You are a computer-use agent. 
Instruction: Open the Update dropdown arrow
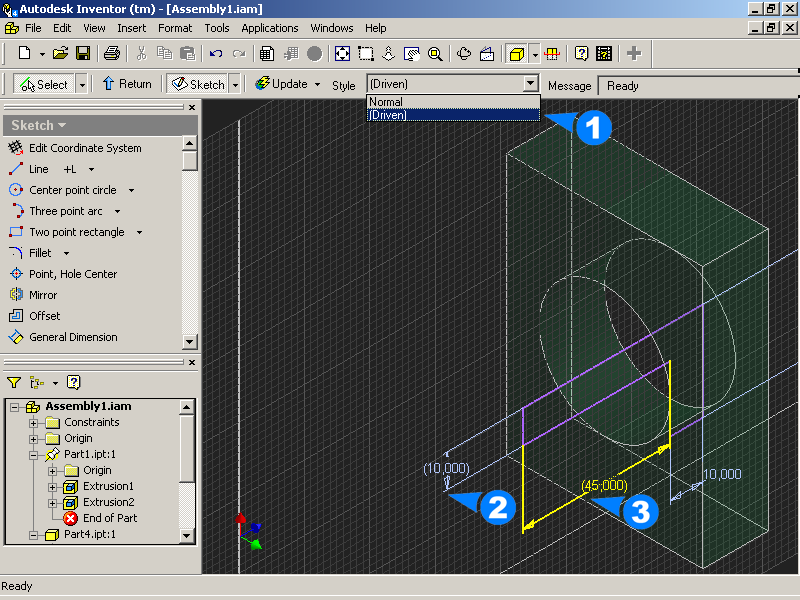click(317, 84)
